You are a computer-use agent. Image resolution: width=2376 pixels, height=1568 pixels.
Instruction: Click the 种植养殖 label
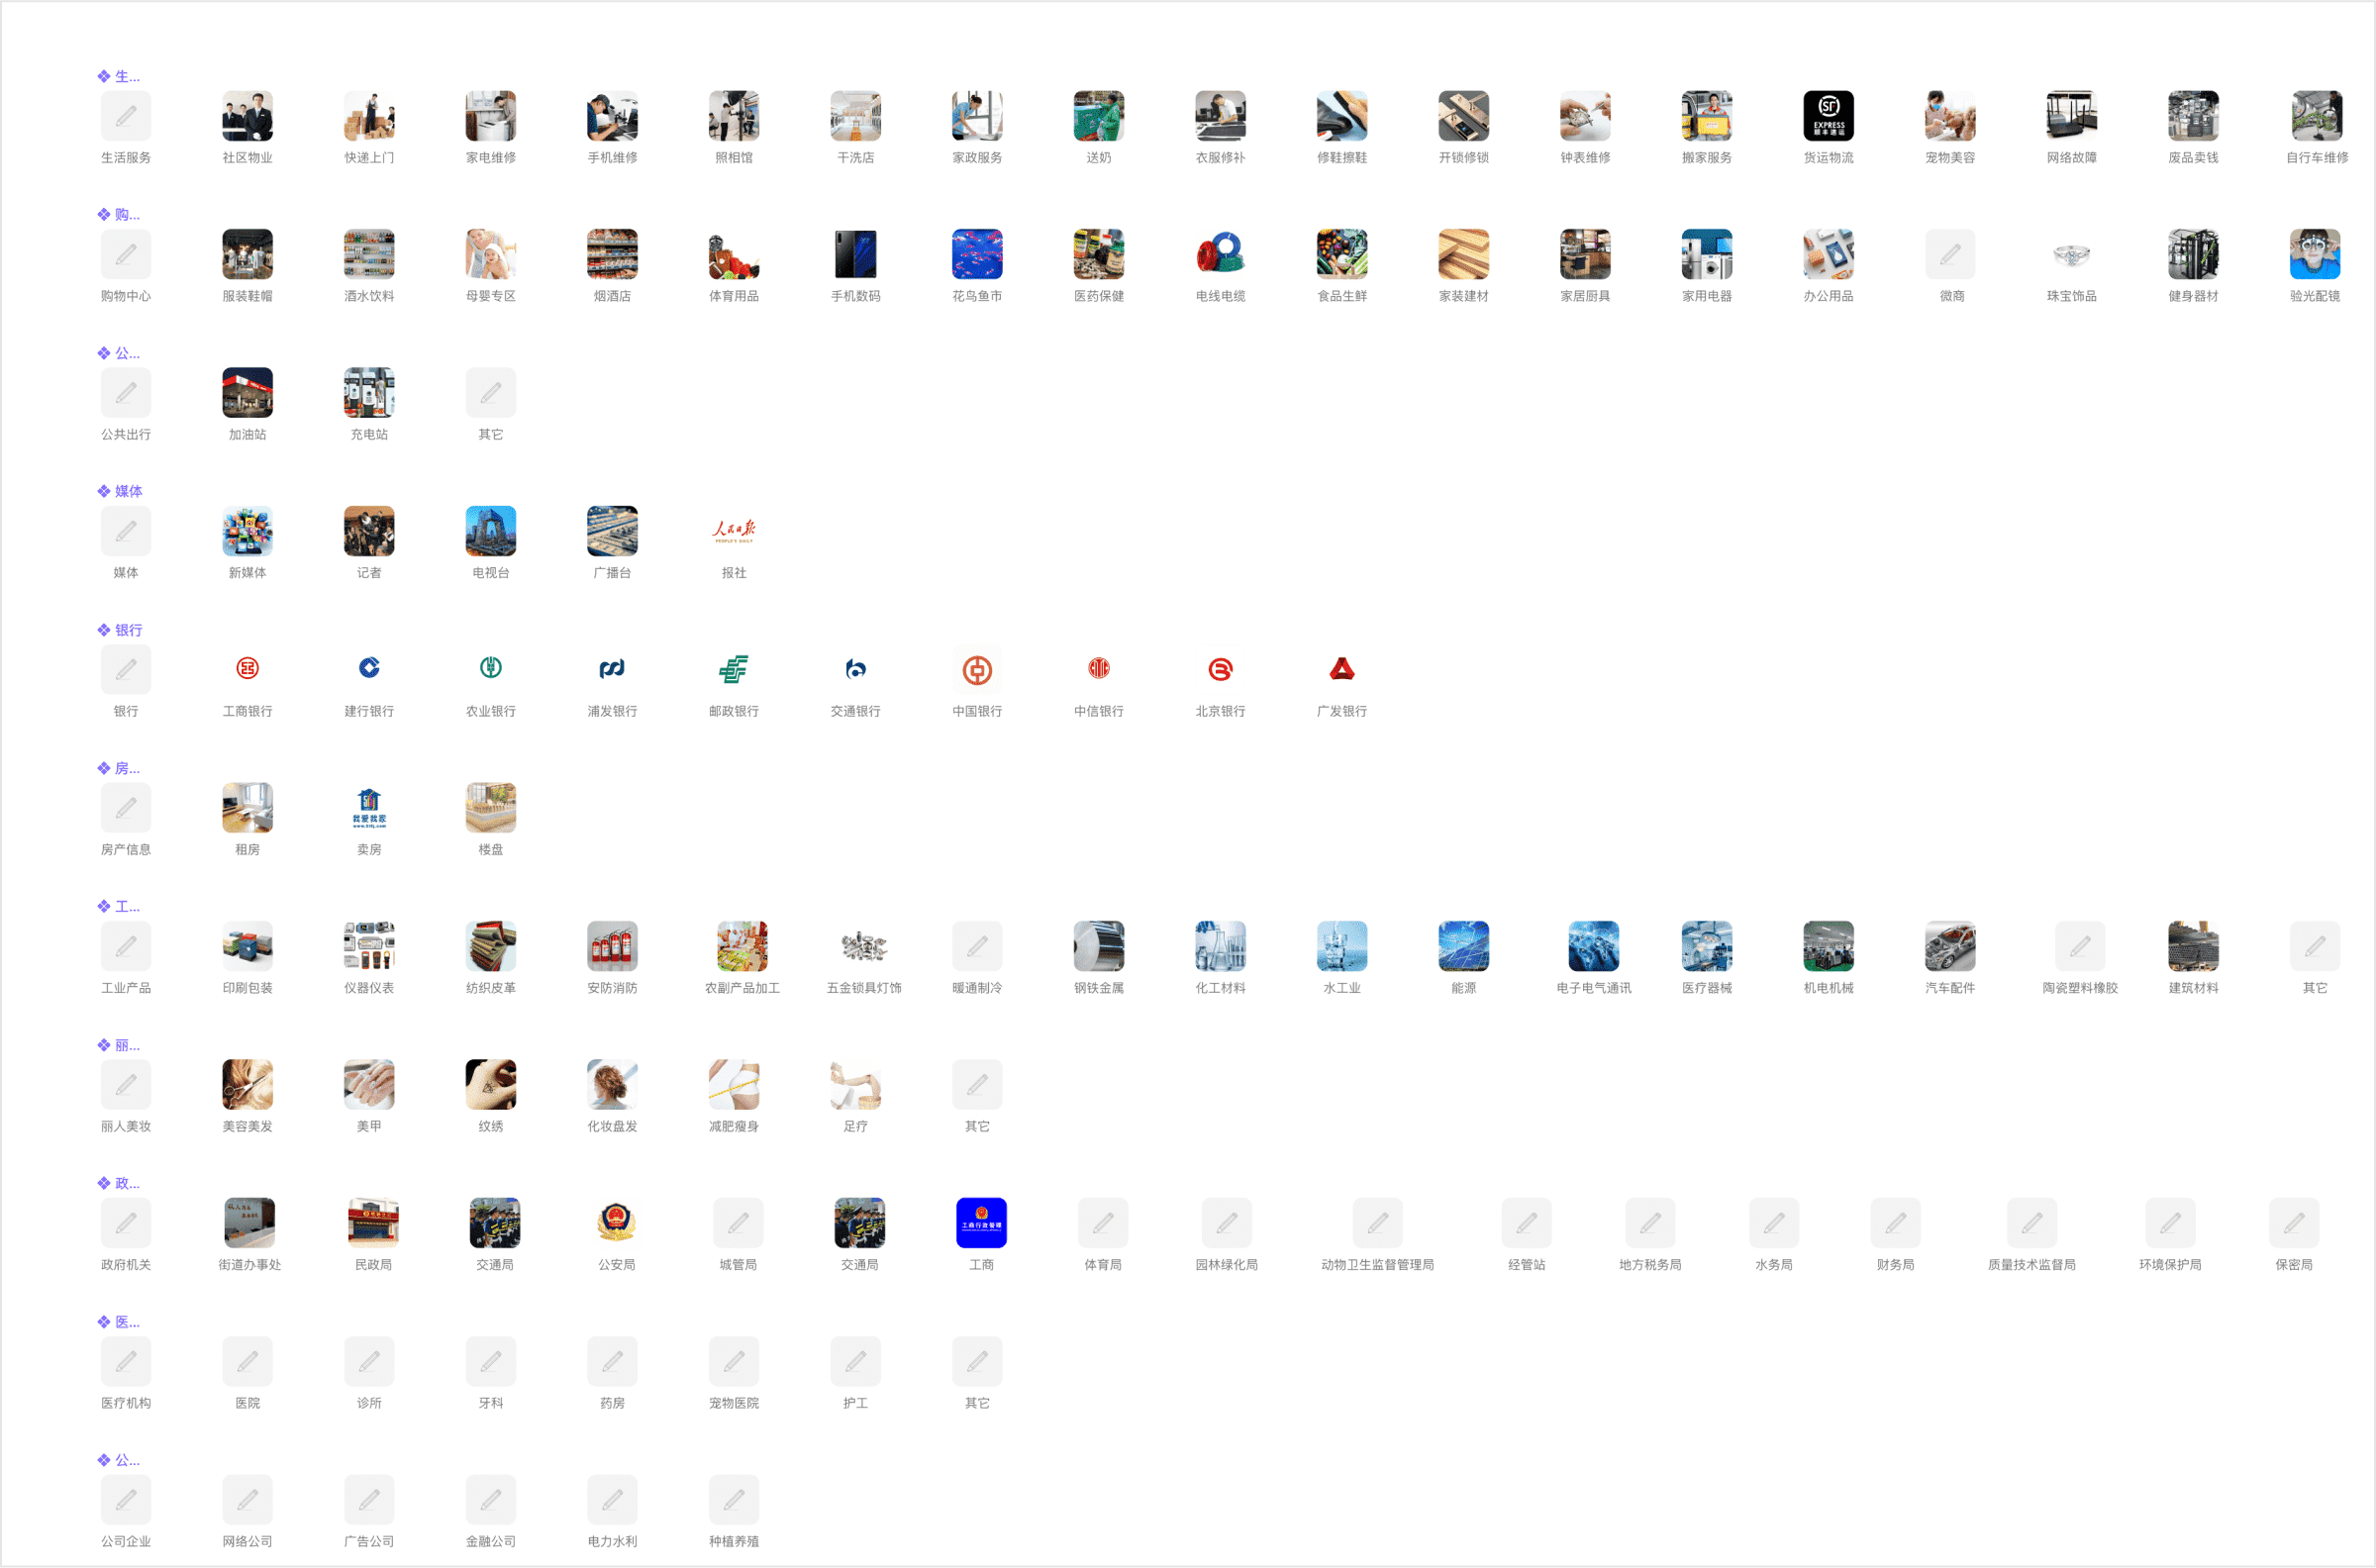[734, 1541]
